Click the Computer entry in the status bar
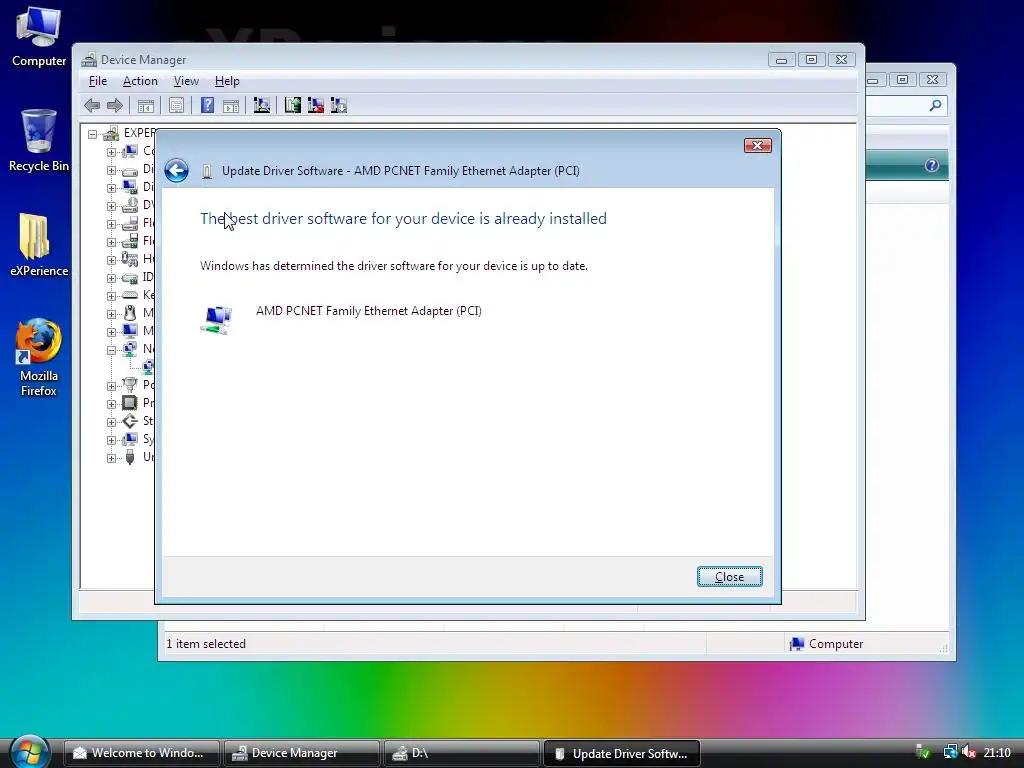Screen dimensions: 1024x768 pos(827,644)
